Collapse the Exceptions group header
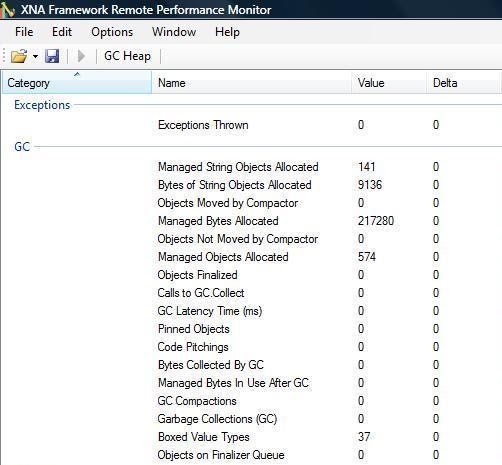502x465 pixels. [x=42, y=105]
